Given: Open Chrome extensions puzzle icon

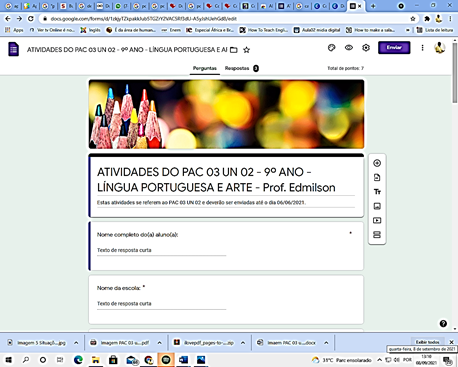Looking at the screenshot, I should pyautogui.click(x=427, y=19).
